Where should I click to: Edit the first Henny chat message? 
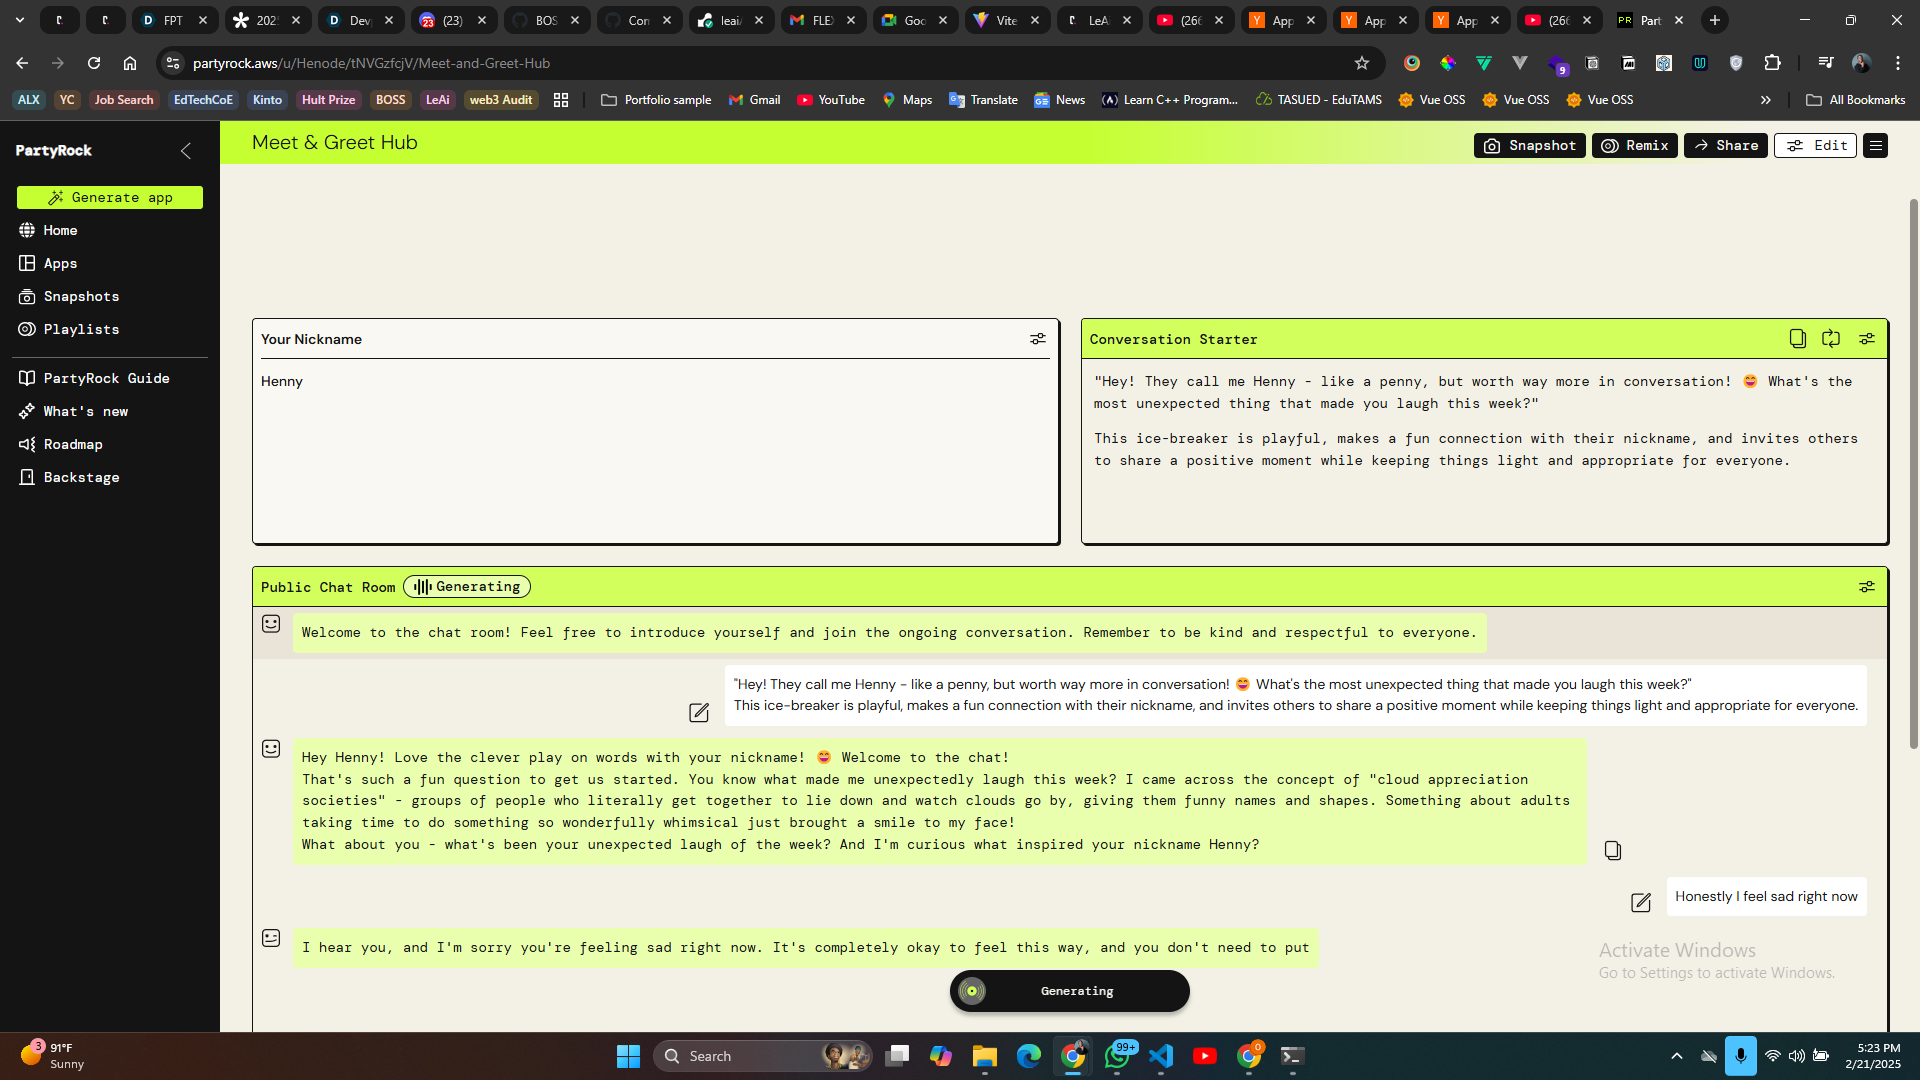[699, 712]
